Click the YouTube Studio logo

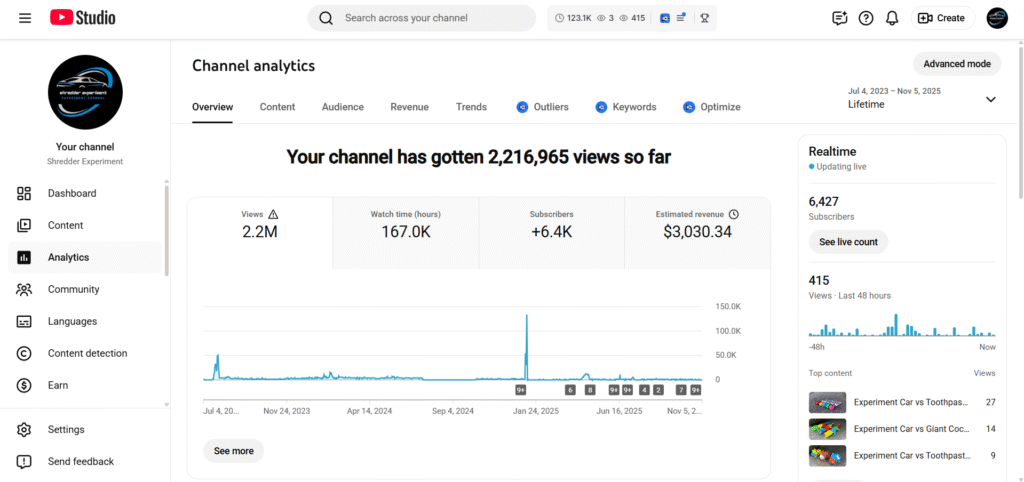(82, 18)
